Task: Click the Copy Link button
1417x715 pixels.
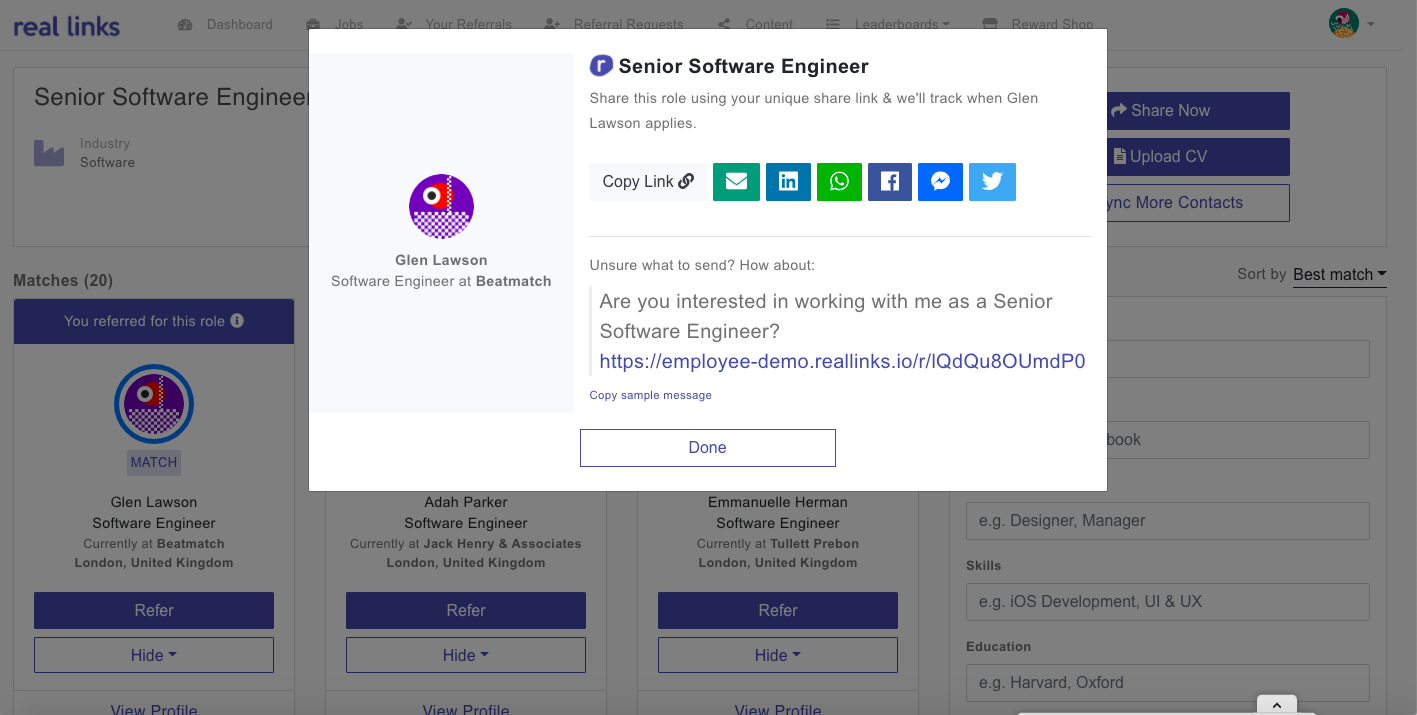Action: point(647,182)
